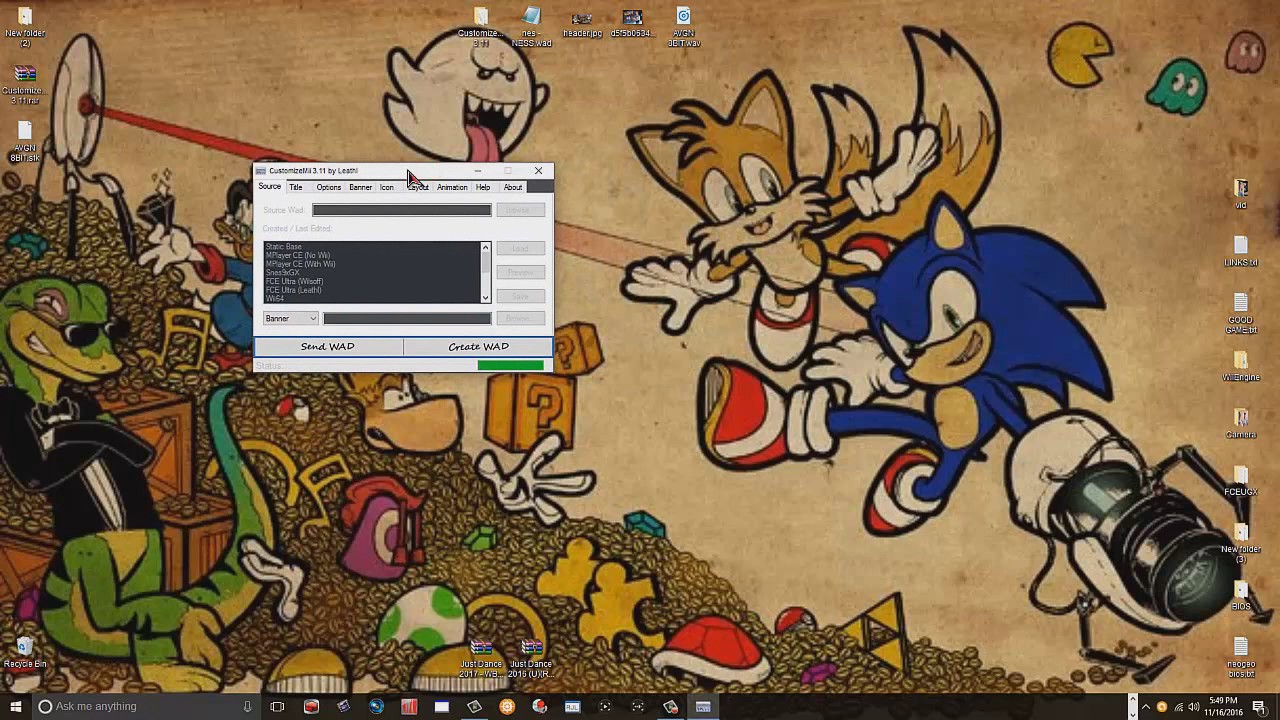Open the Icon tab
This screenshot has height=720, width=1280.
click(x=386, y=187)
